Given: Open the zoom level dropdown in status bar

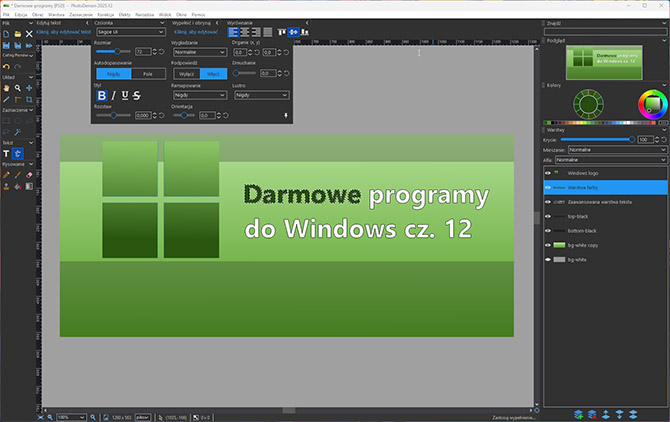Looking at the screenshot, I should 71,417.
